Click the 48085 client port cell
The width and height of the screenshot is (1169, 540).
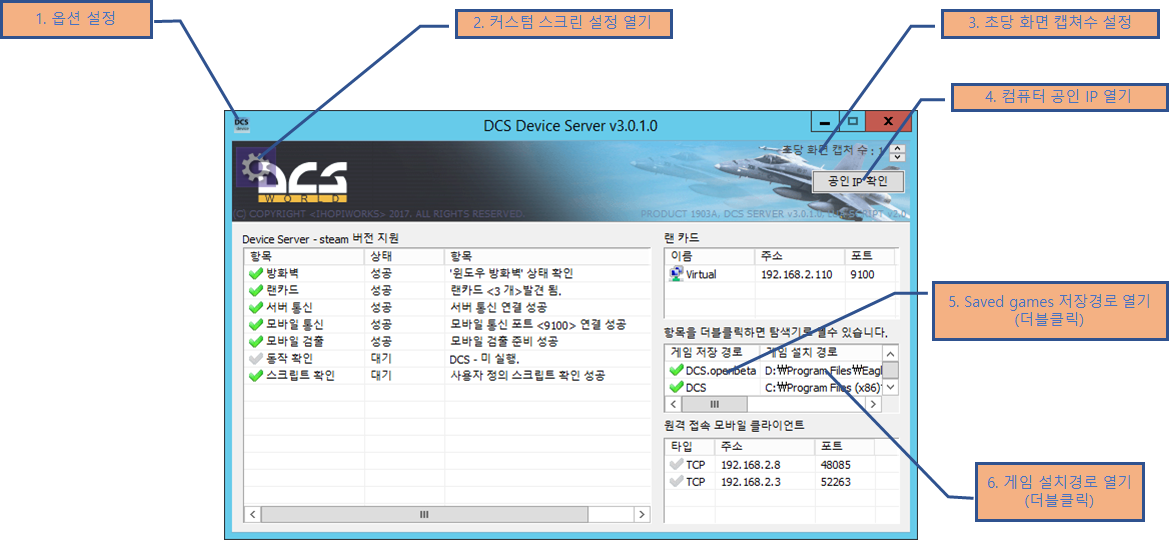point(836,465)
